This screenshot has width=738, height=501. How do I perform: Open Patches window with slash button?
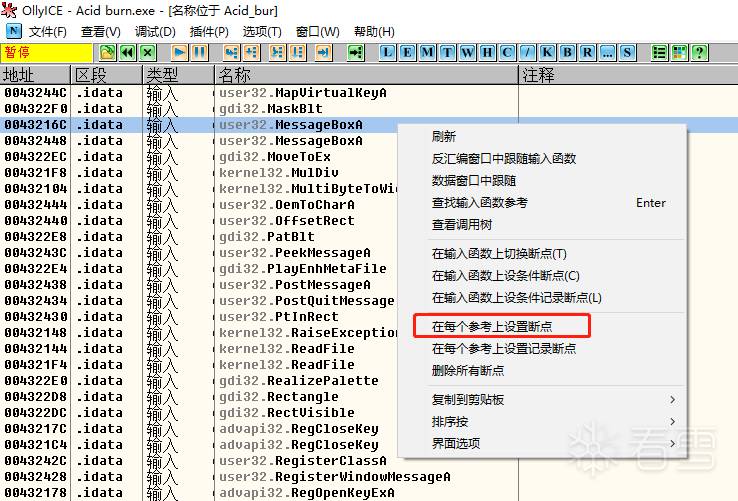coord(527,52)
